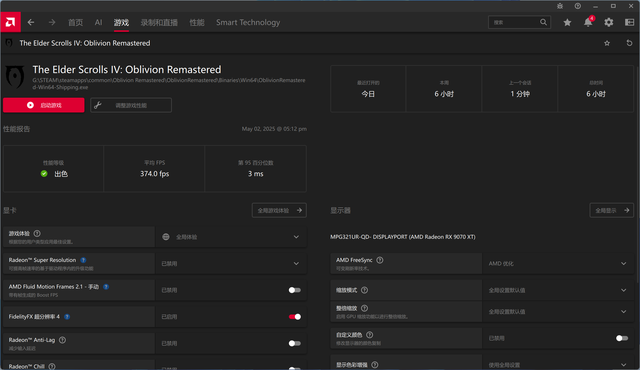Click the favorites star in top bar
The height and width of the screenshot is (370, 640).
[x=567, y=22]
